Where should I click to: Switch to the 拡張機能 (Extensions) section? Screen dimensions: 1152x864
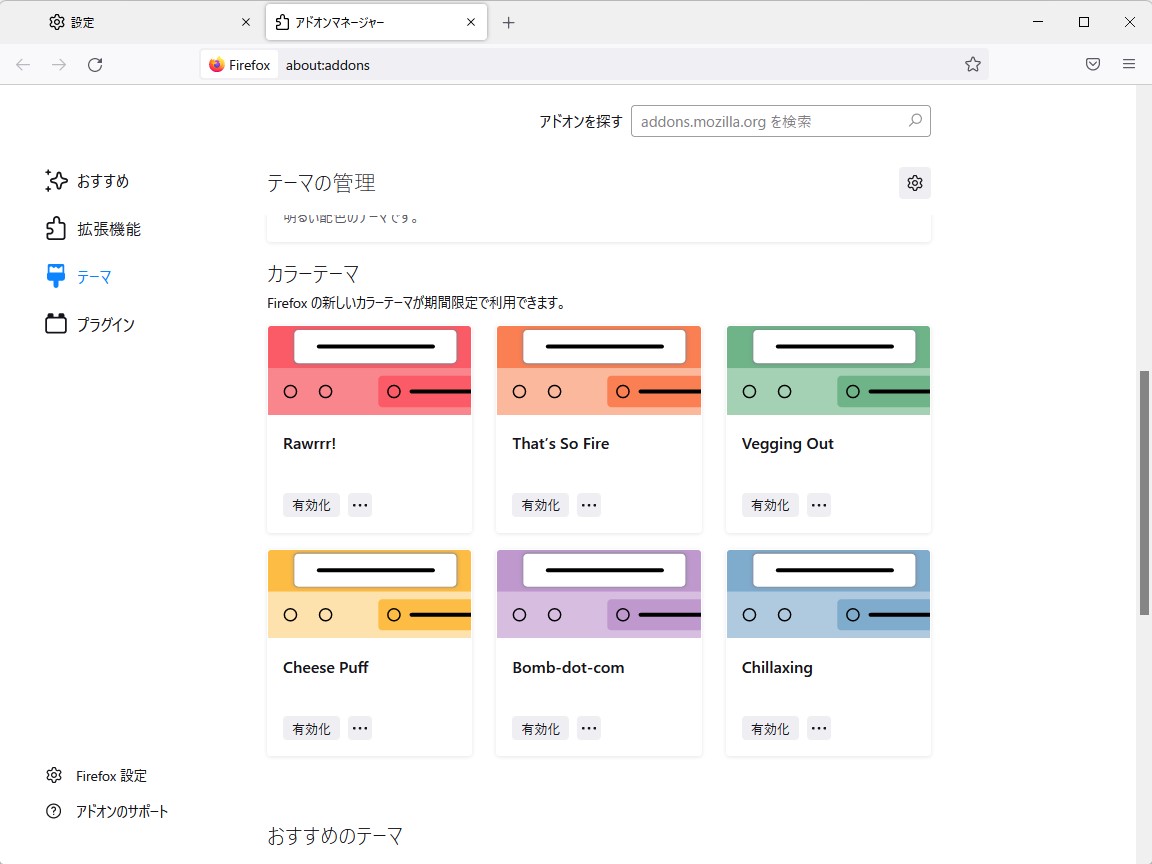[x=107, y=228]
